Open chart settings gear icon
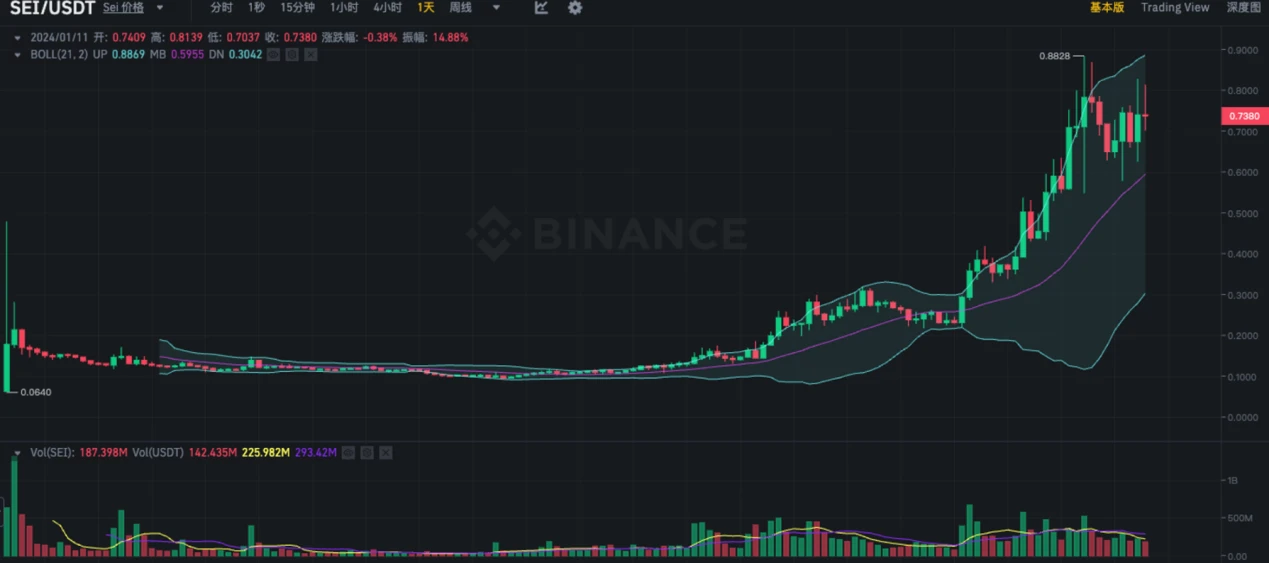Viewport: 1269px width, 563px height. (x=575, y=8)
